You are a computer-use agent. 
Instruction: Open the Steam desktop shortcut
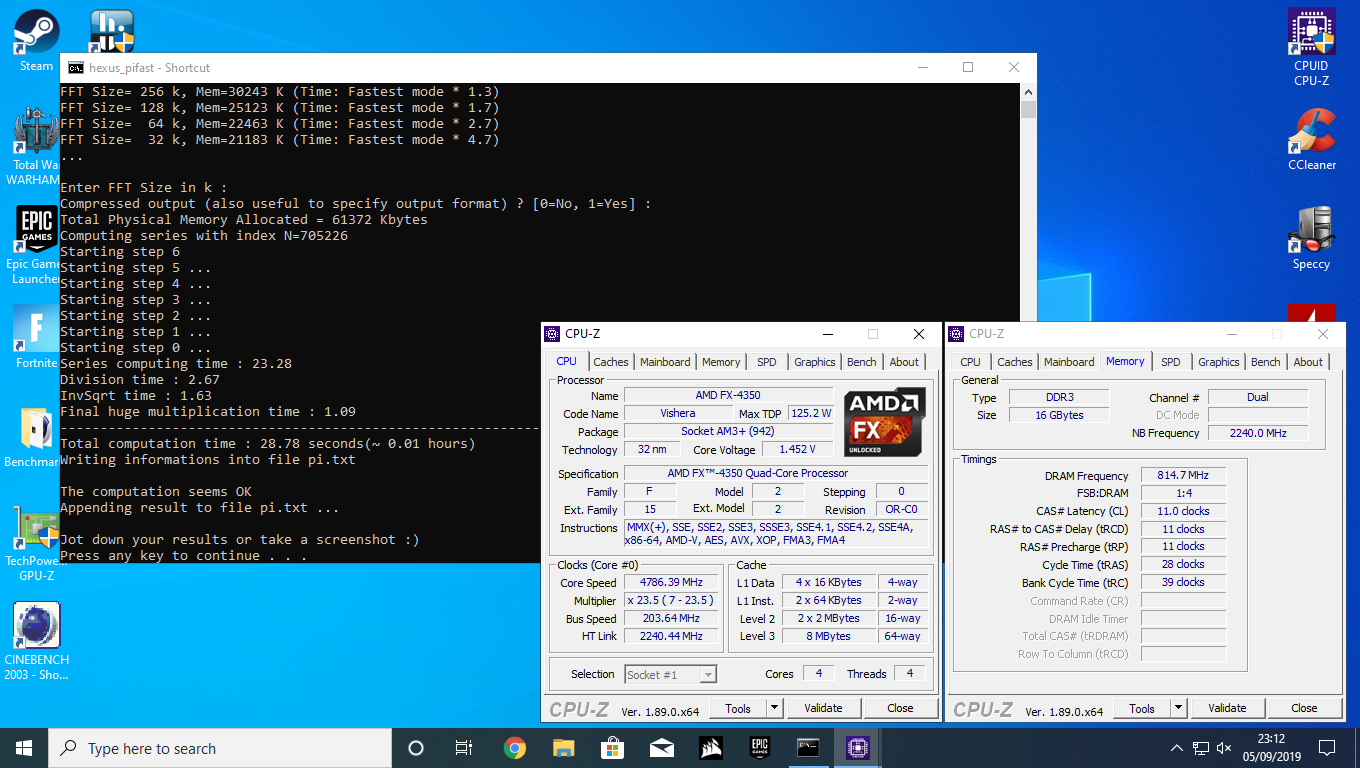tap(36, 40)
